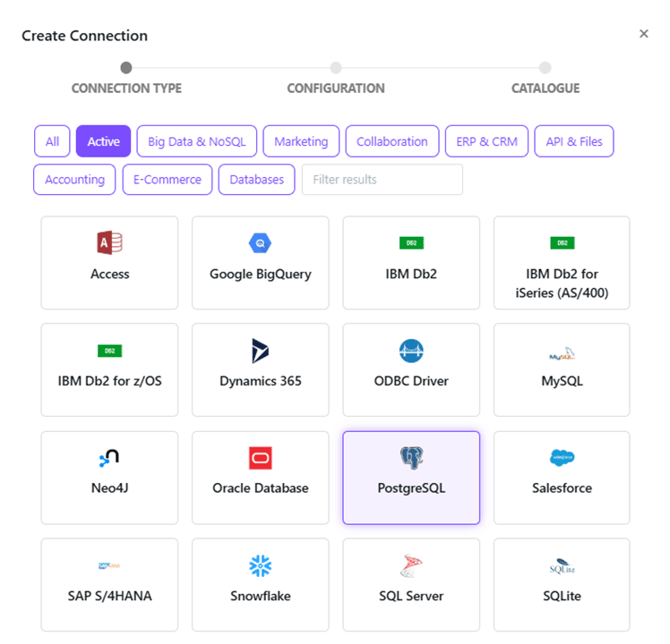Viewport: 670px width, 644px height.
Task: Jump to the Configuration step marker
Action: pyautogui.click(x=336, y=68)
